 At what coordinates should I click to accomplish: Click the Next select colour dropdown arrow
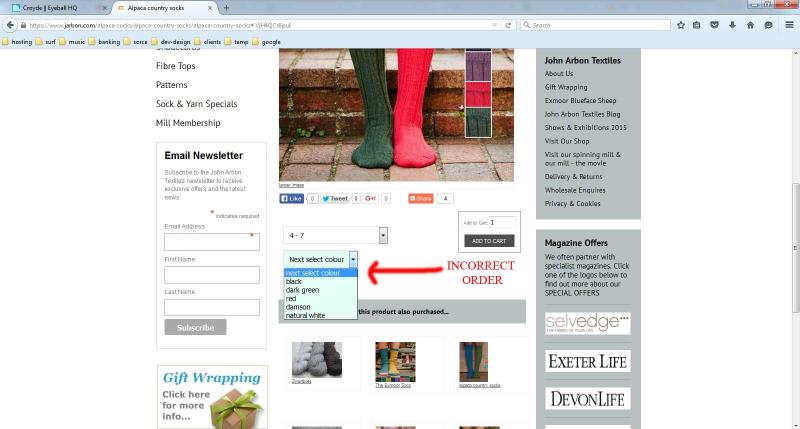tap(353, 259)
